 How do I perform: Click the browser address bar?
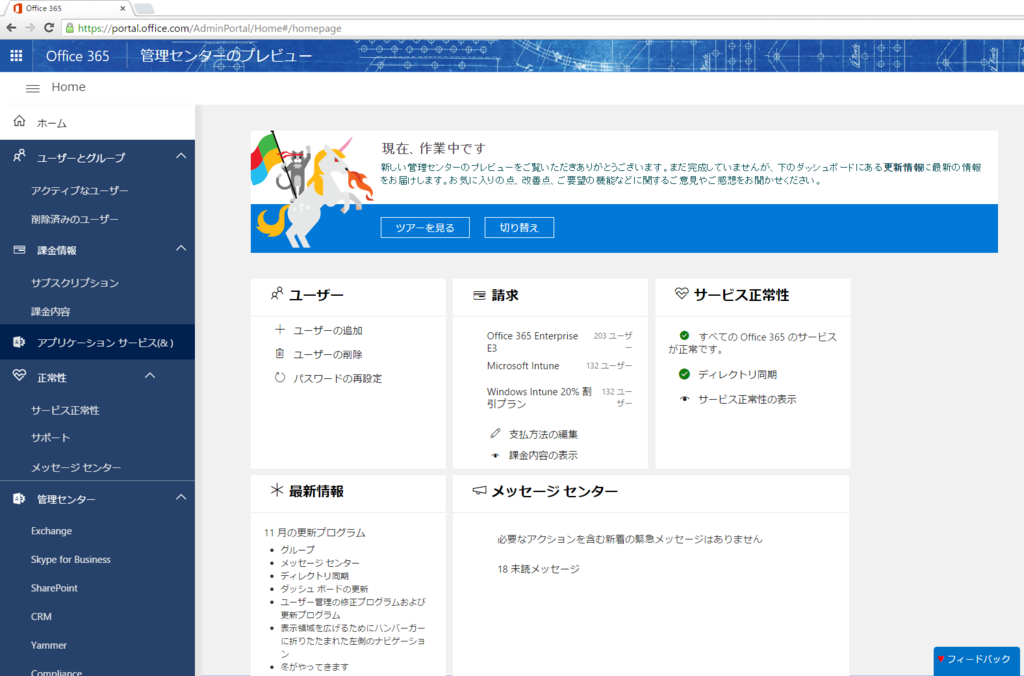(x=542, y=28)
